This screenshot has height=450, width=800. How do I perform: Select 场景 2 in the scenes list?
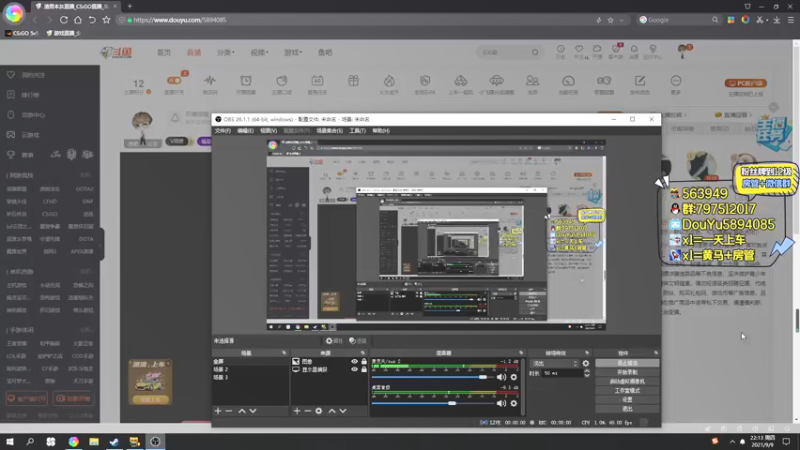click(250, 369)
